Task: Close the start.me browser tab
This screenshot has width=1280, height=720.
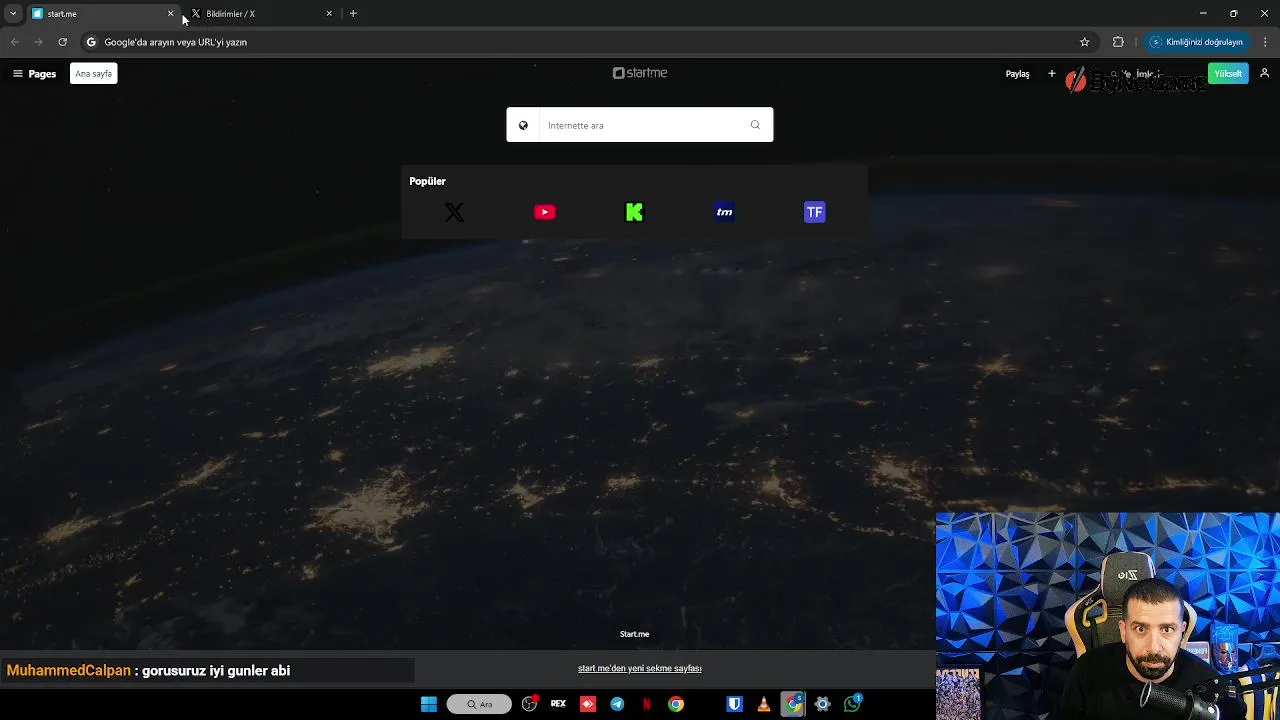Action: click(x=170, y=14)
